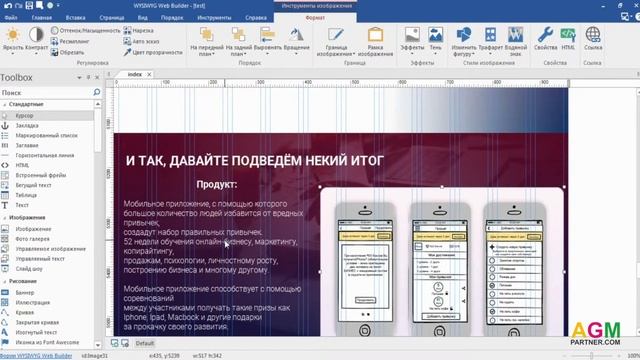Viewport: 640px width, 360px height.
Task: Open image Свойства properties
Action: [545, 39]
